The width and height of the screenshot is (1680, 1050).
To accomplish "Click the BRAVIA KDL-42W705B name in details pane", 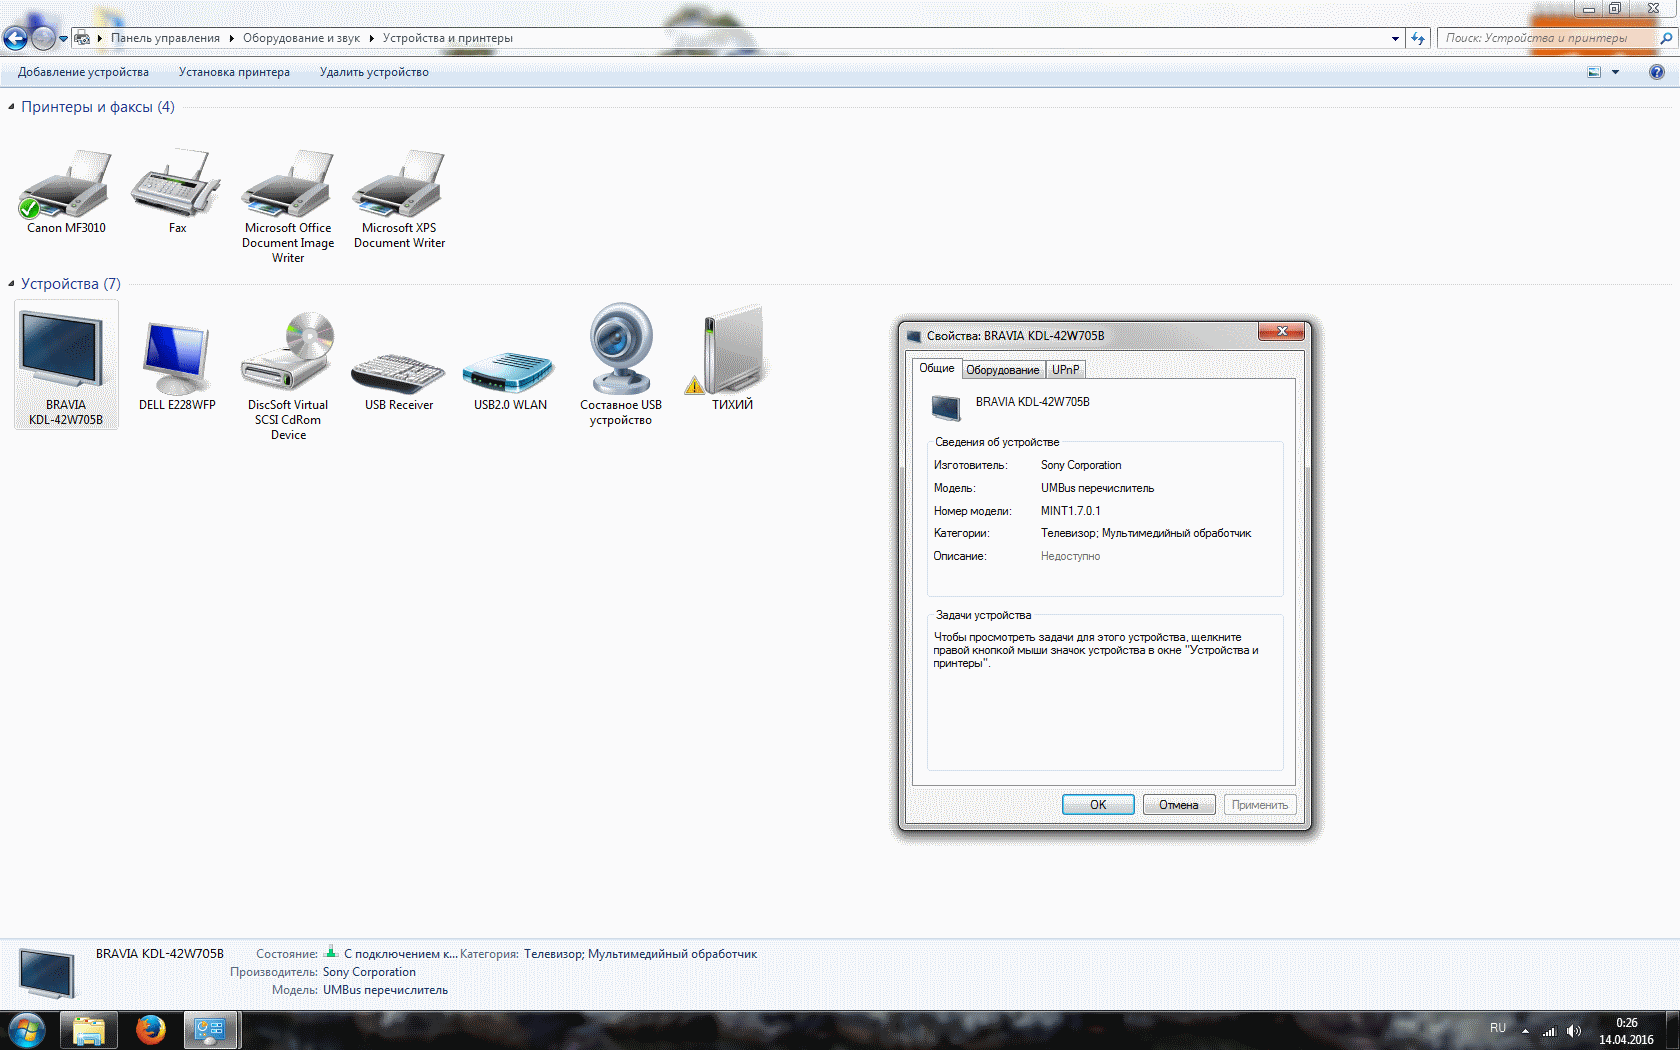I will [160, 954].
